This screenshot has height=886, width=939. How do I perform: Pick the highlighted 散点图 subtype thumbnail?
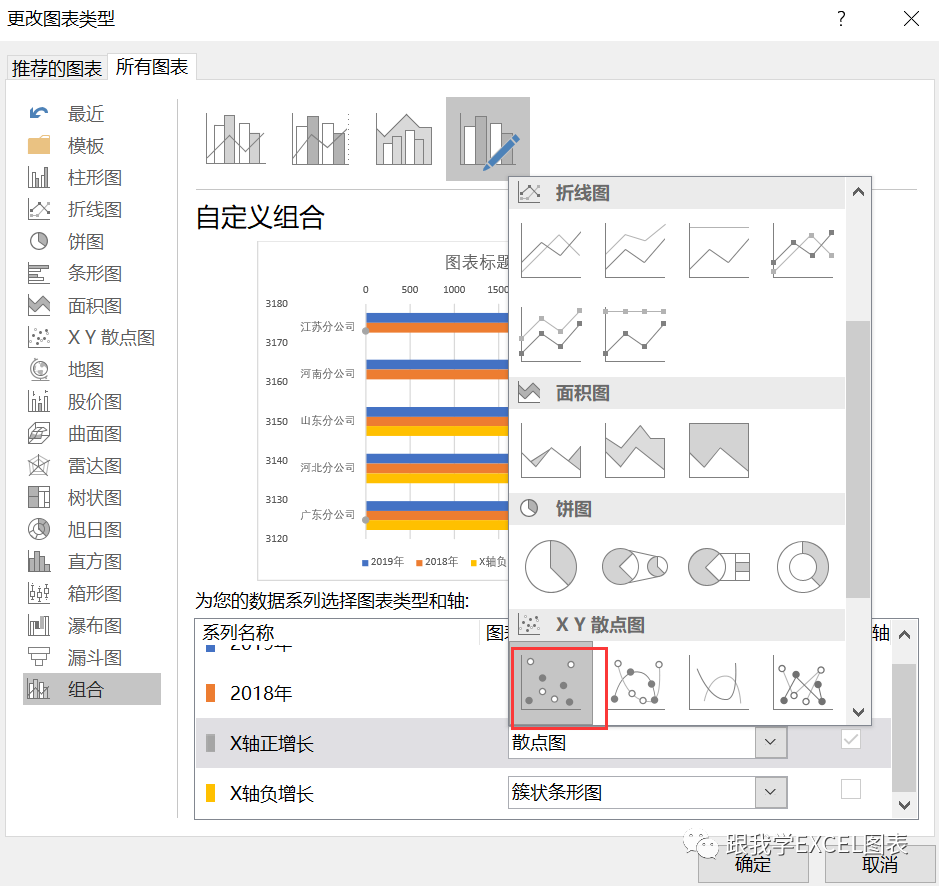point(558,687)
